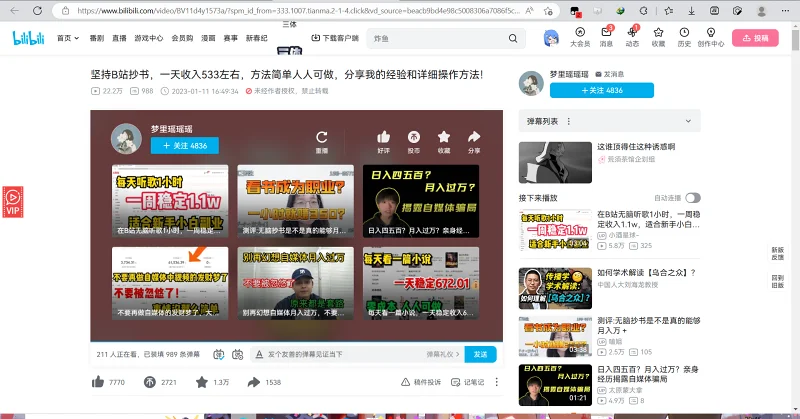Open more options three-dot menu below video

coord(496,382)
